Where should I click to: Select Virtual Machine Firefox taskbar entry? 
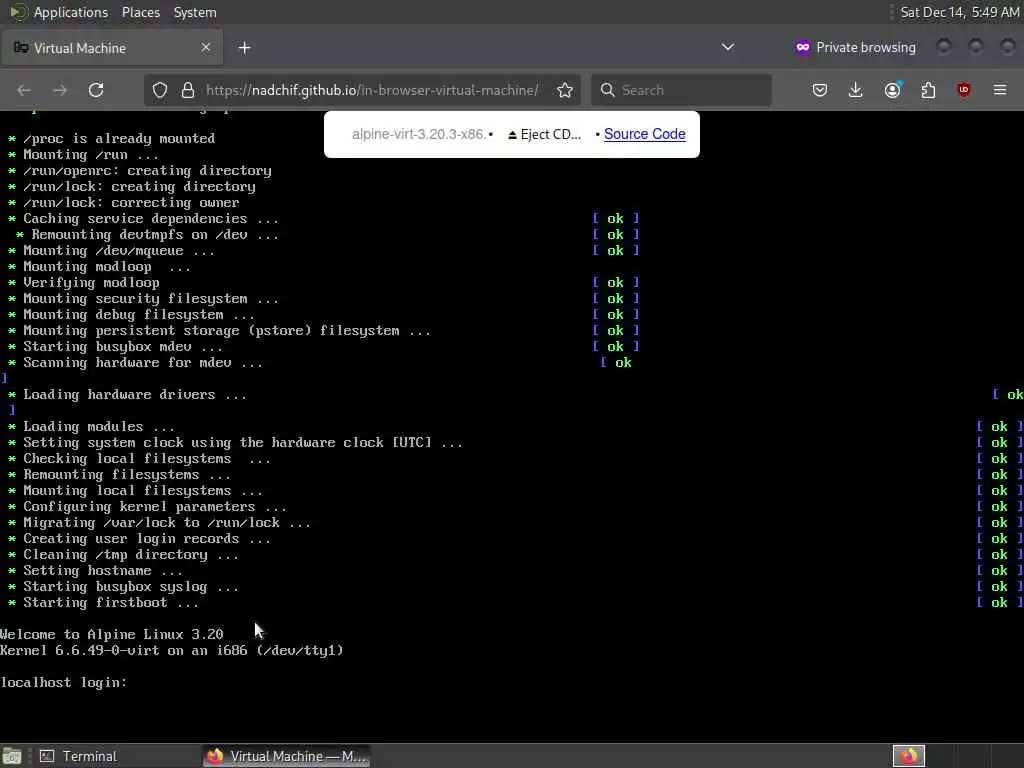pos(287,756)
